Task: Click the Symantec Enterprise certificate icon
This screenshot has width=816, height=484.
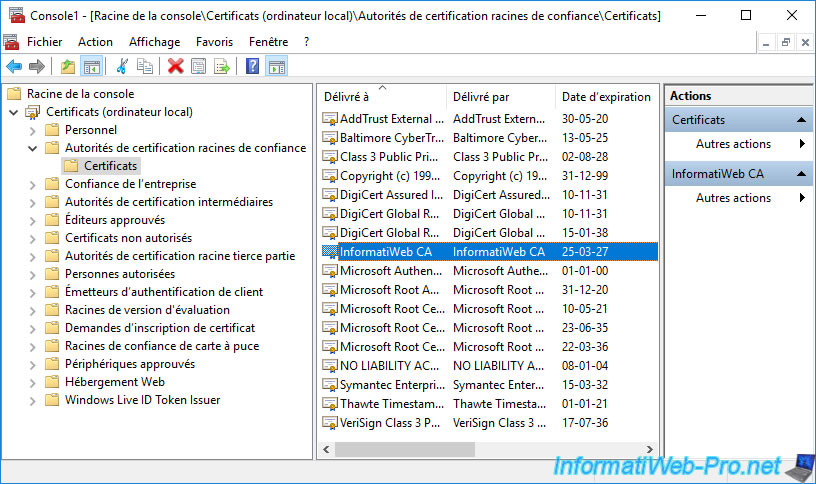Action: click(x=329, y=385)
